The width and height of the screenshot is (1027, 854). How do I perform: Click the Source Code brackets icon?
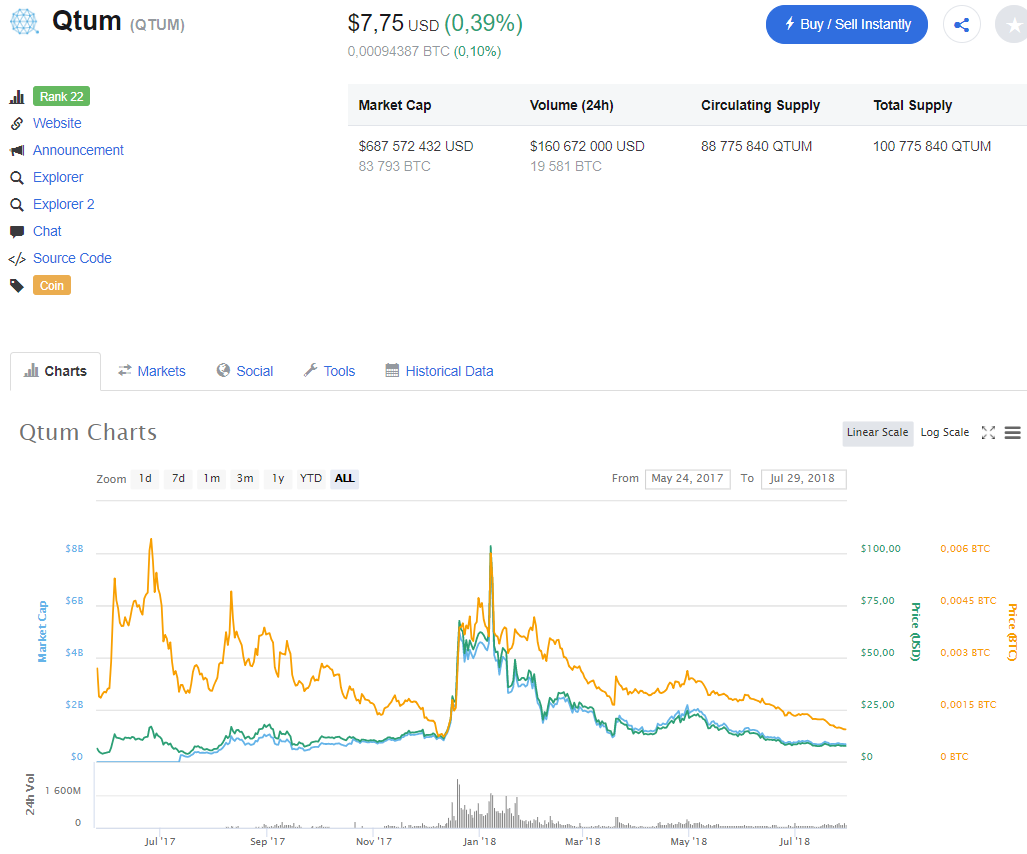point(17,259)
